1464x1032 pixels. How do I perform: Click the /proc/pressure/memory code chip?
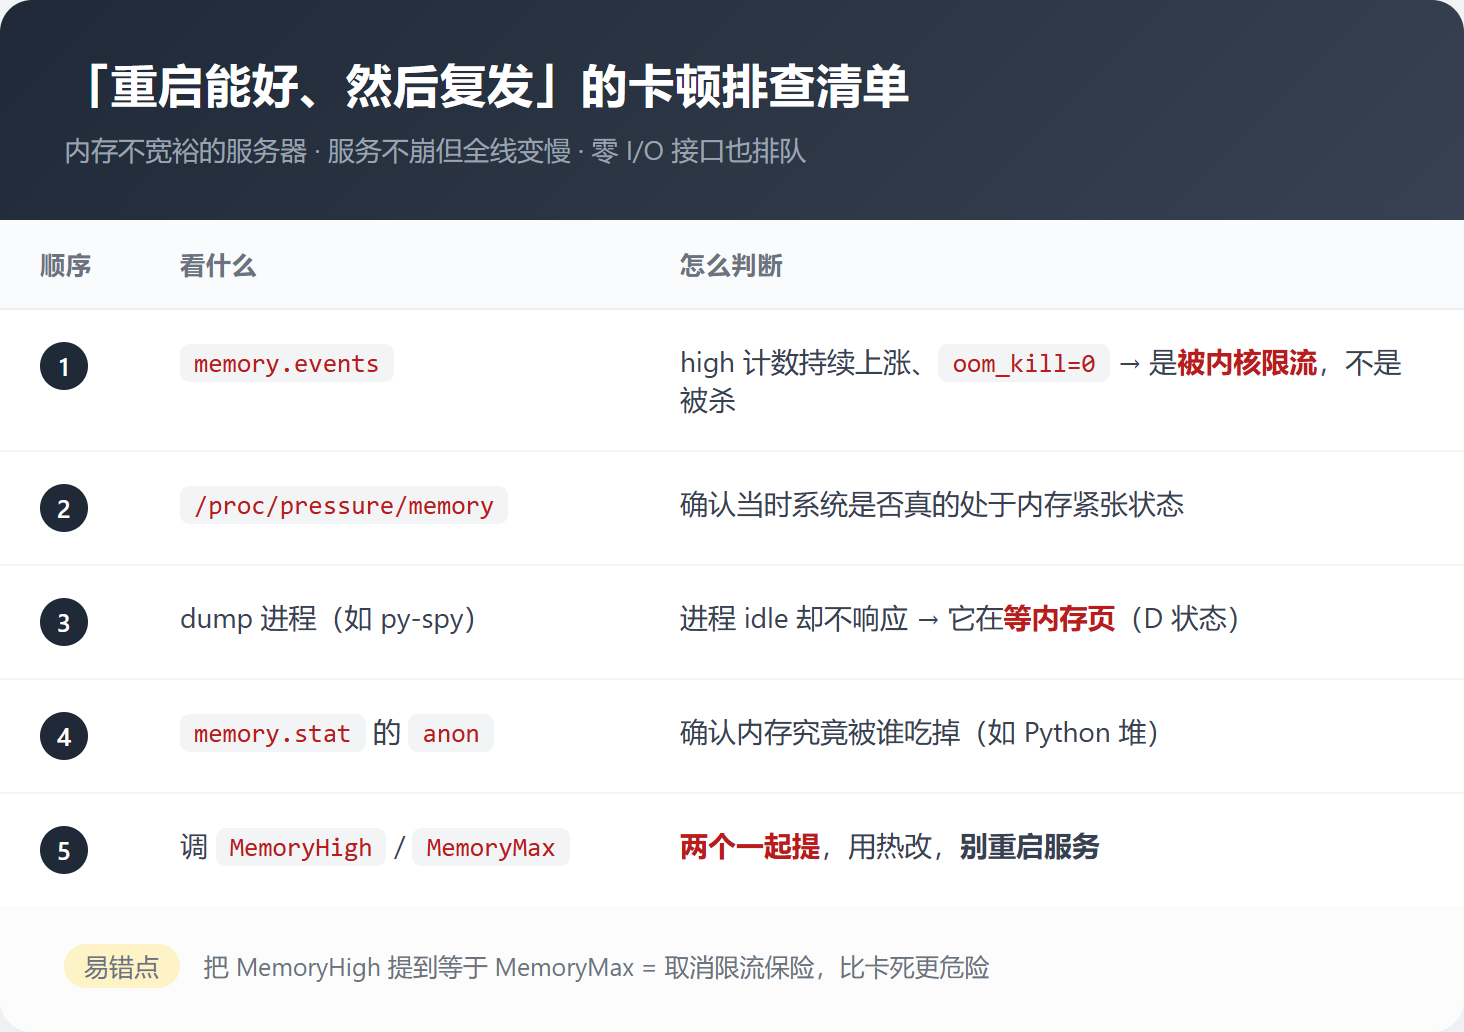(x=344, y=505)
